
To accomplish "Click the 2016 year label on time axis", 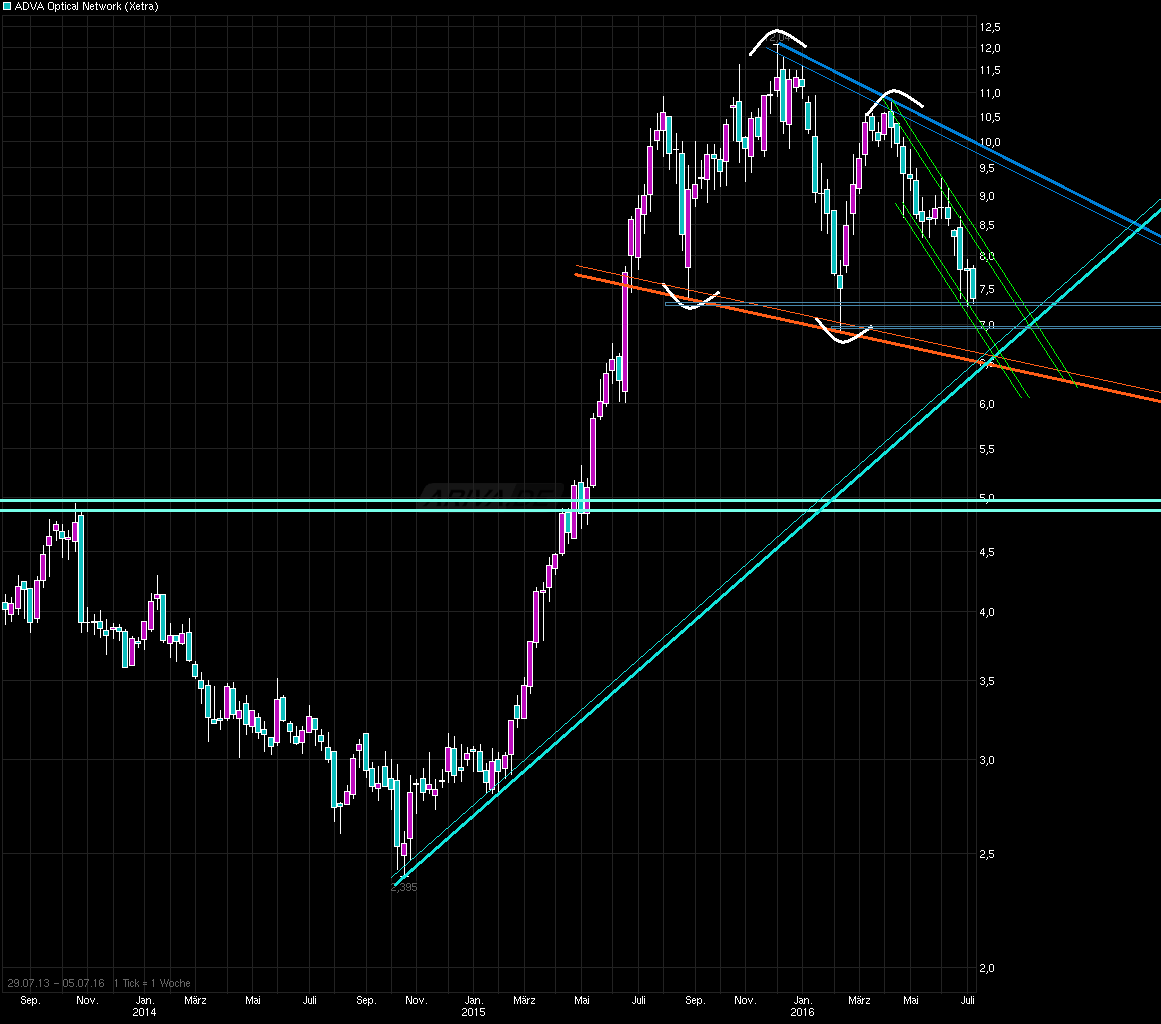I will pyautogui.click(x=802, y=1012).
